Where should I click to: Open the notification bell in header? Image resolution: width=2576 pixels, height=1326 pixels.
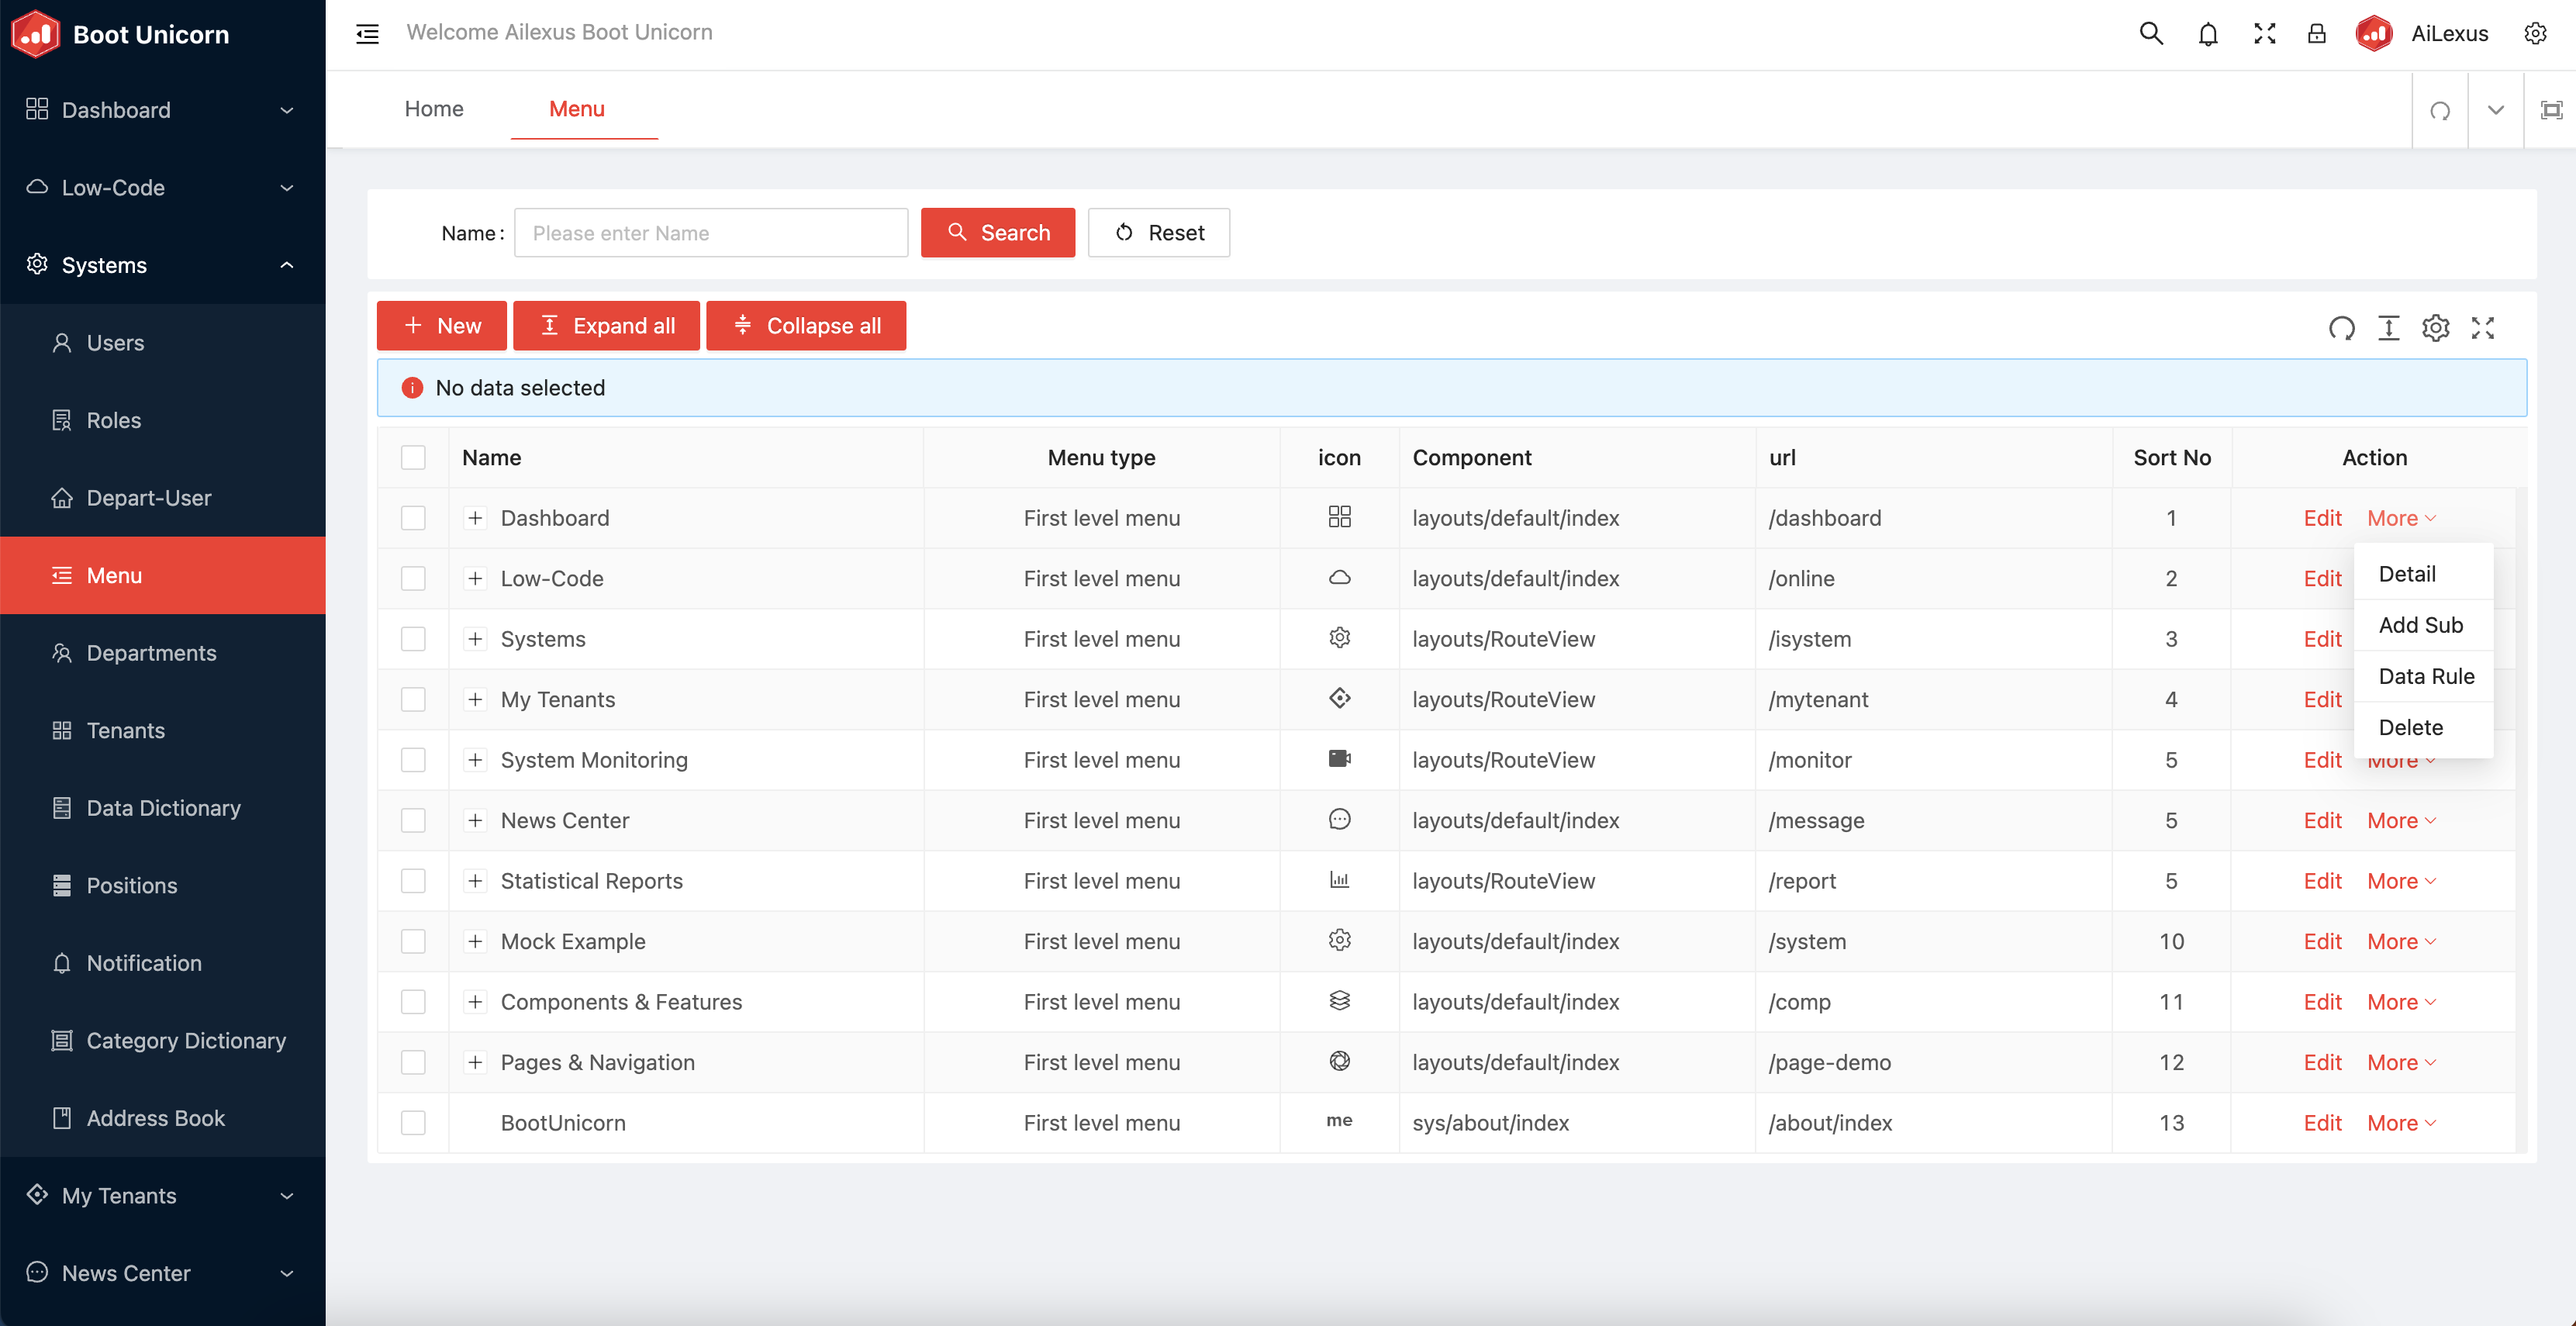(2208, 33)
